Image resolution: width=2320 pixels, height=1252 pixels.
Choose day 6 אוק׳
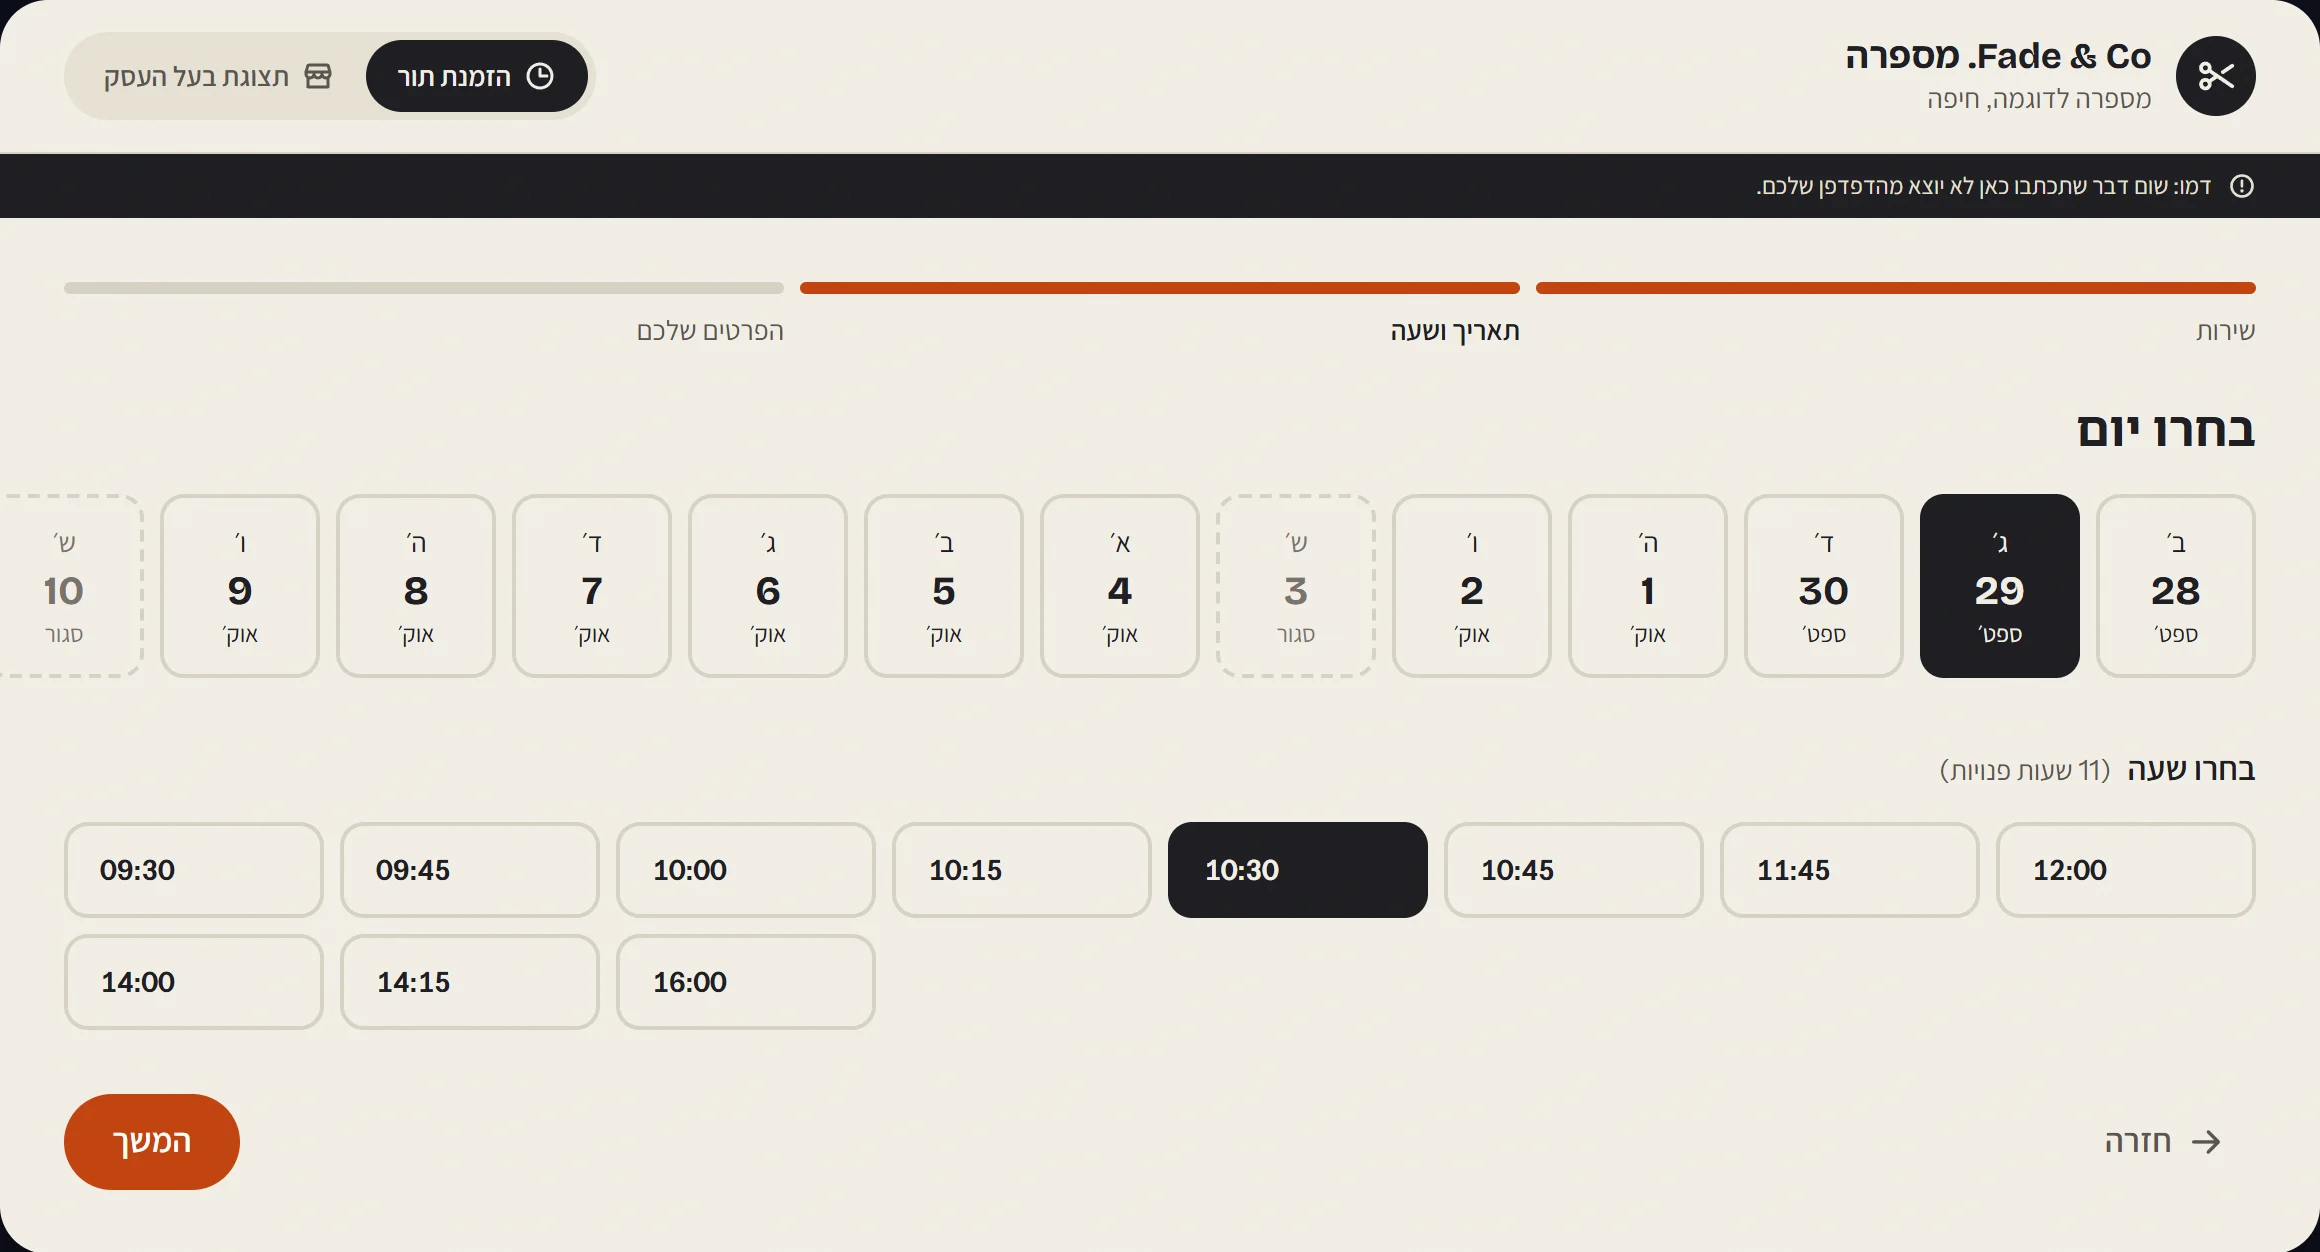point(768,586)
